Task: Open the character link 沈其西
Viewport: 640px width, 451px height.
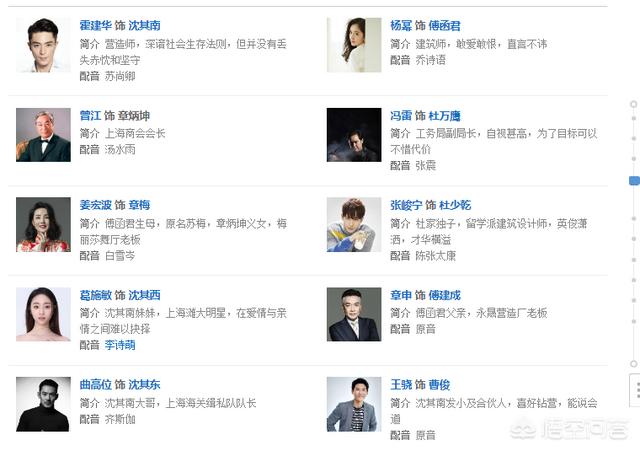Action: (x=144, y=295)
